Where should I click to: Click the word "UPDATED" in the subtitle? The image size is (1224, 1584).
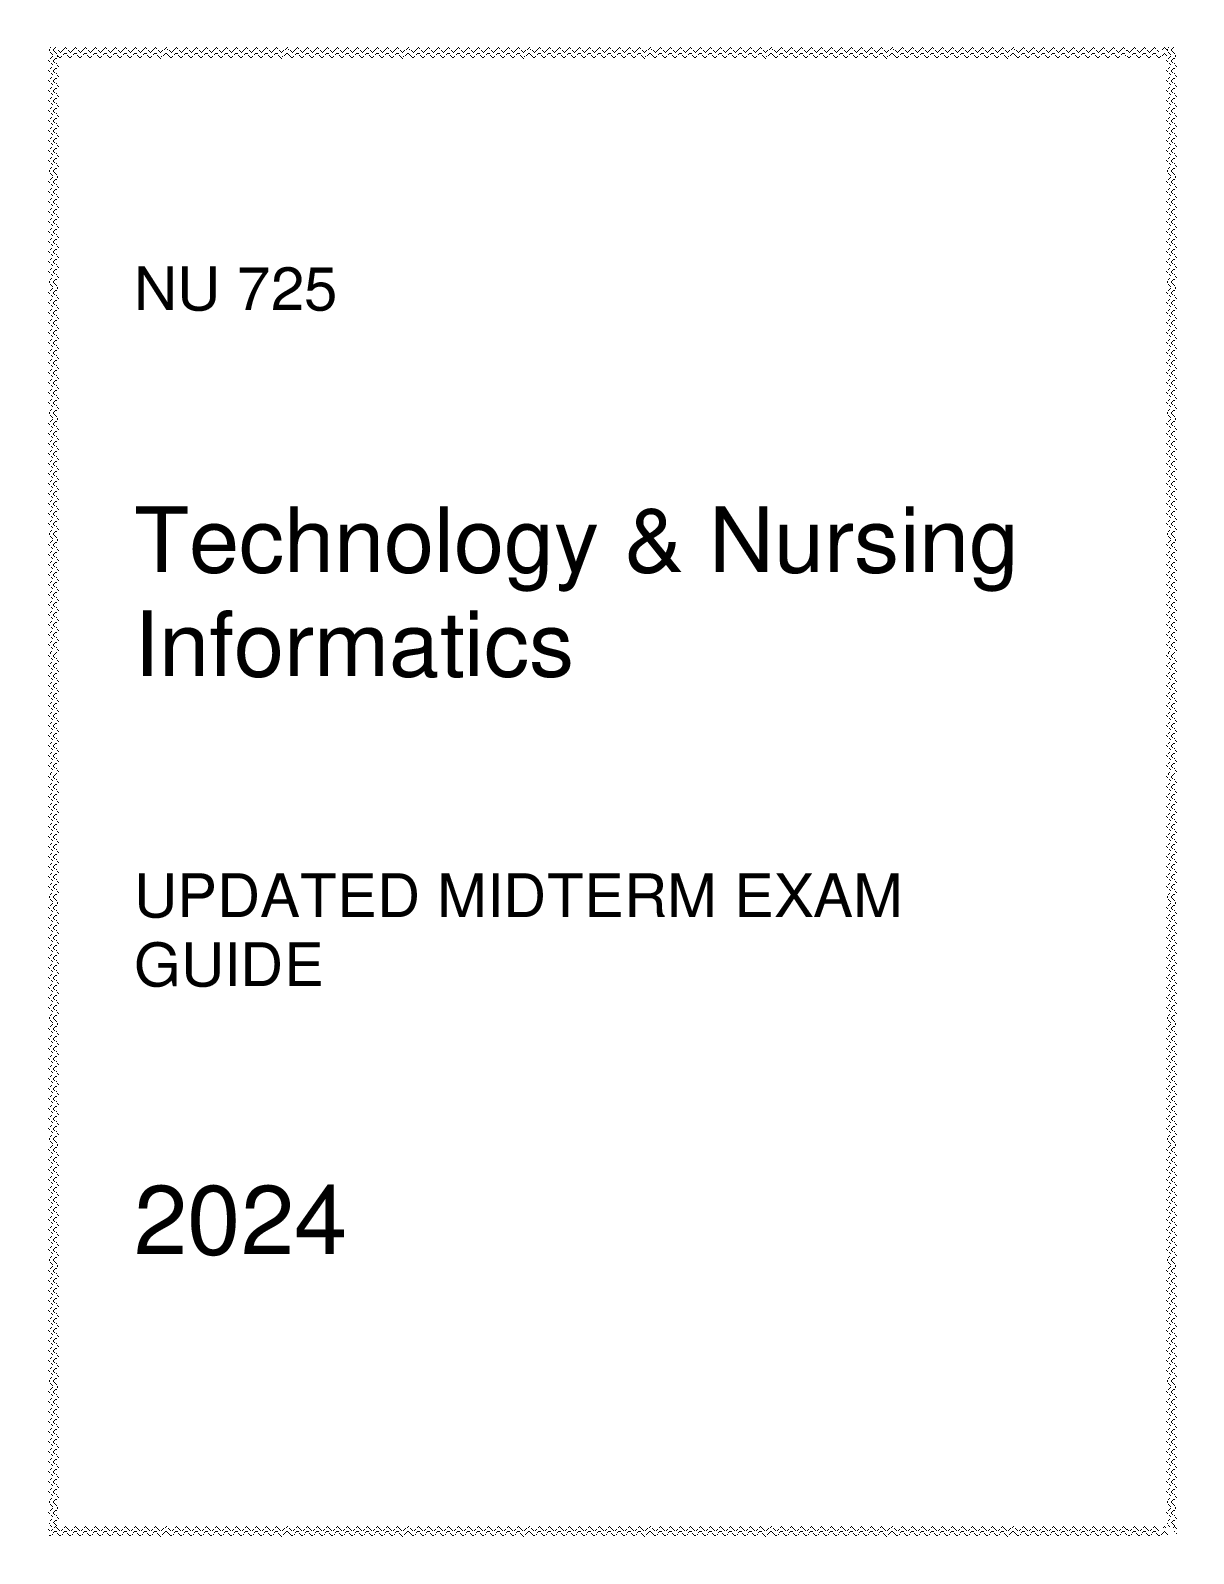(276, 895)
